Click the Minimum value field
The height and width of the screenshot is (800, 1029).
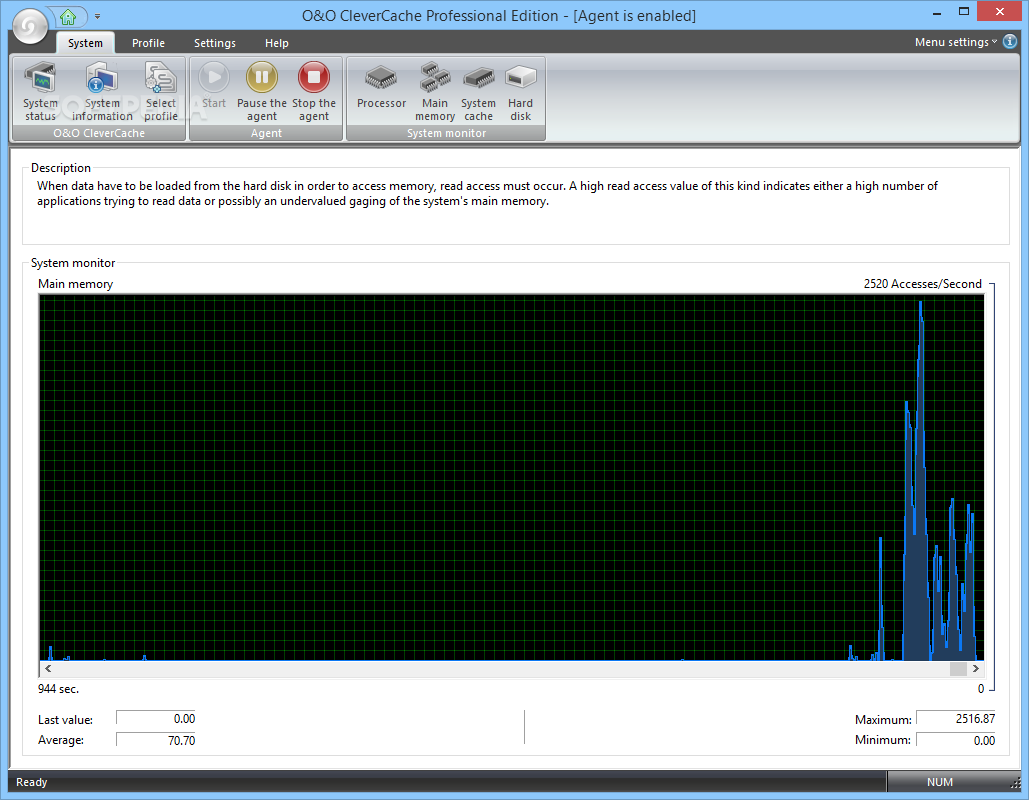tap(956, 740)
